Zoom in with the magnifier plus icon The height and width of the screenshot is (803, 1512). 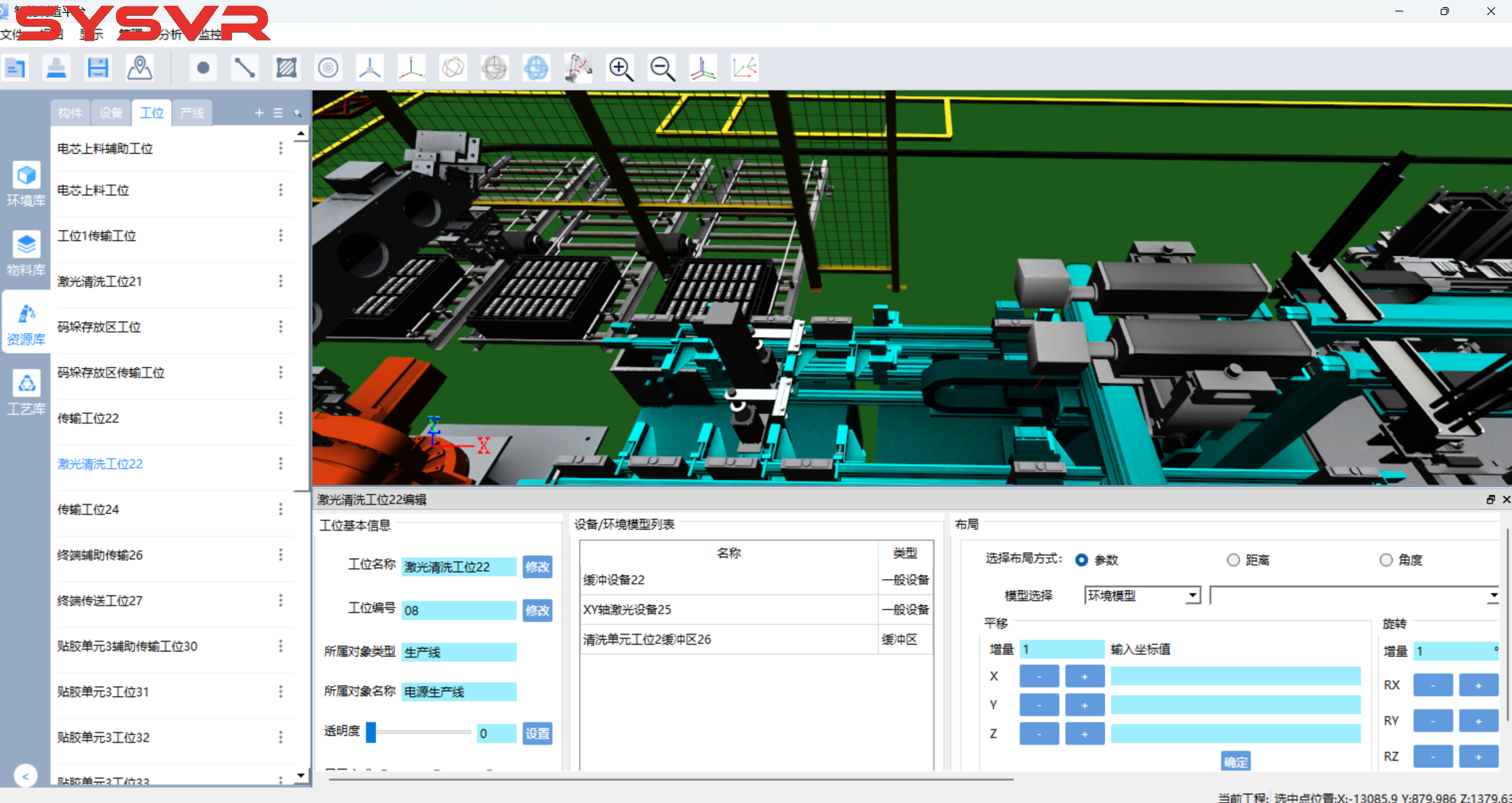point(620,68)
